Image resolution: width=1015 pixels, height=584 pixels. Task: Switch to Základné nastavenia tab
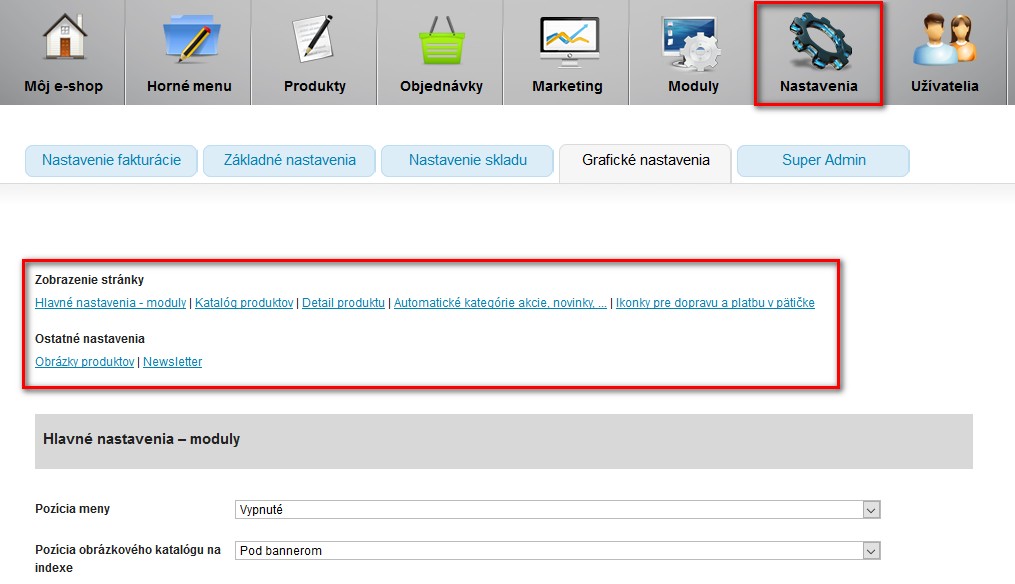(x=289, y=160)
